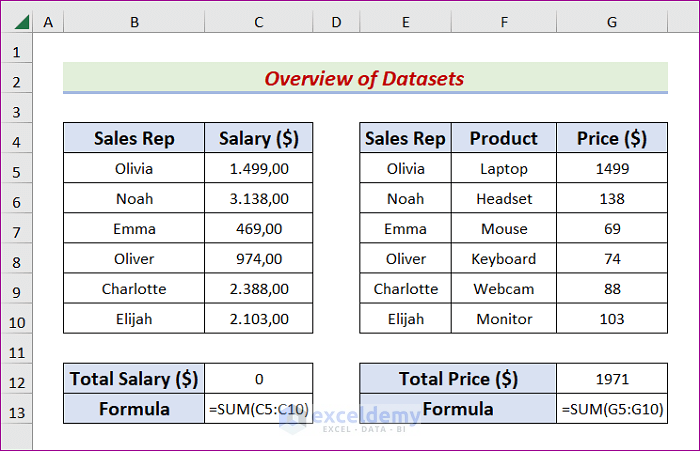The height and width of the screenshot is (451, 700).
Task: Select column E header
Action: tap(405, 20)
